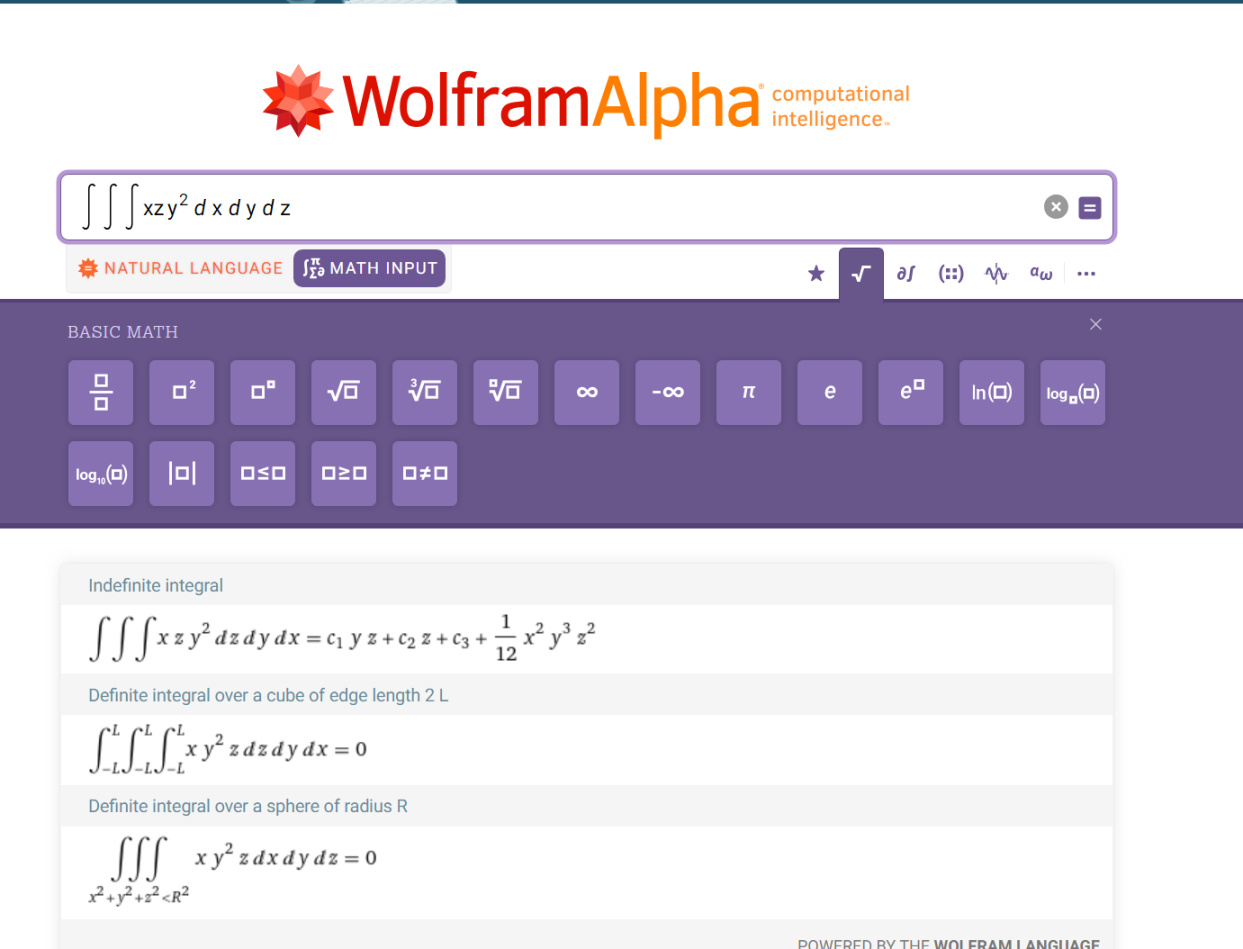Click 'Definite integral over a sphere' heading
This screenshot has width=1243, height=949.
pyautogui.click(x=248, y=806)
